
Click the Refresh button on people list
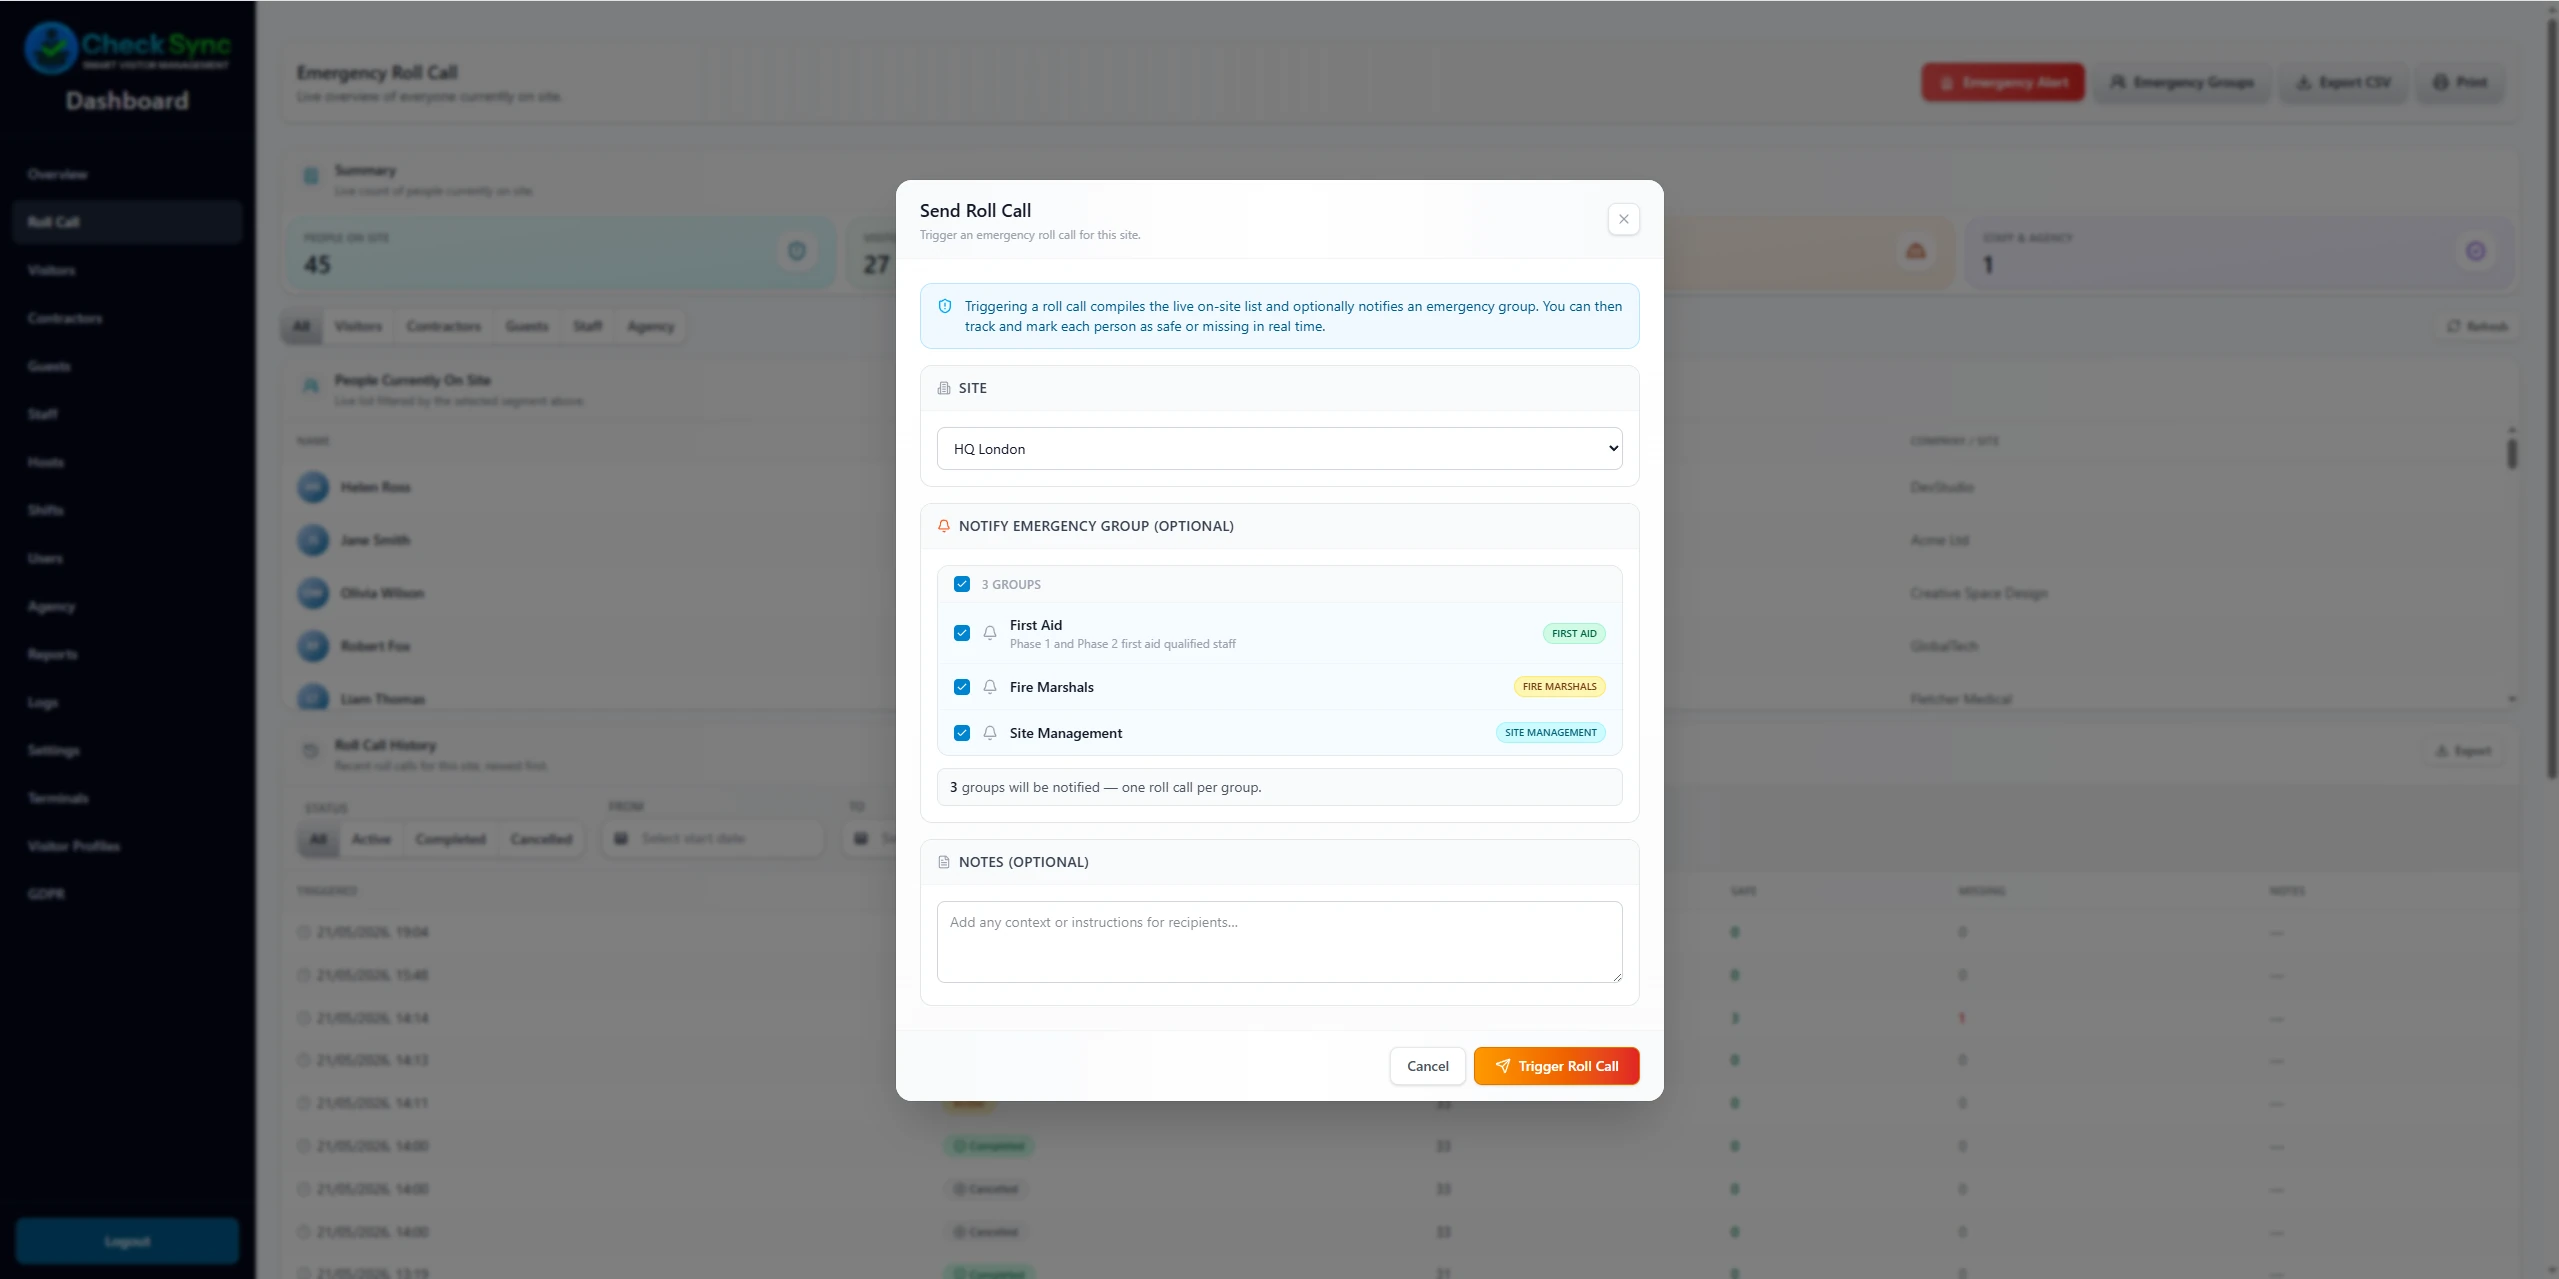click(2477, 326)
